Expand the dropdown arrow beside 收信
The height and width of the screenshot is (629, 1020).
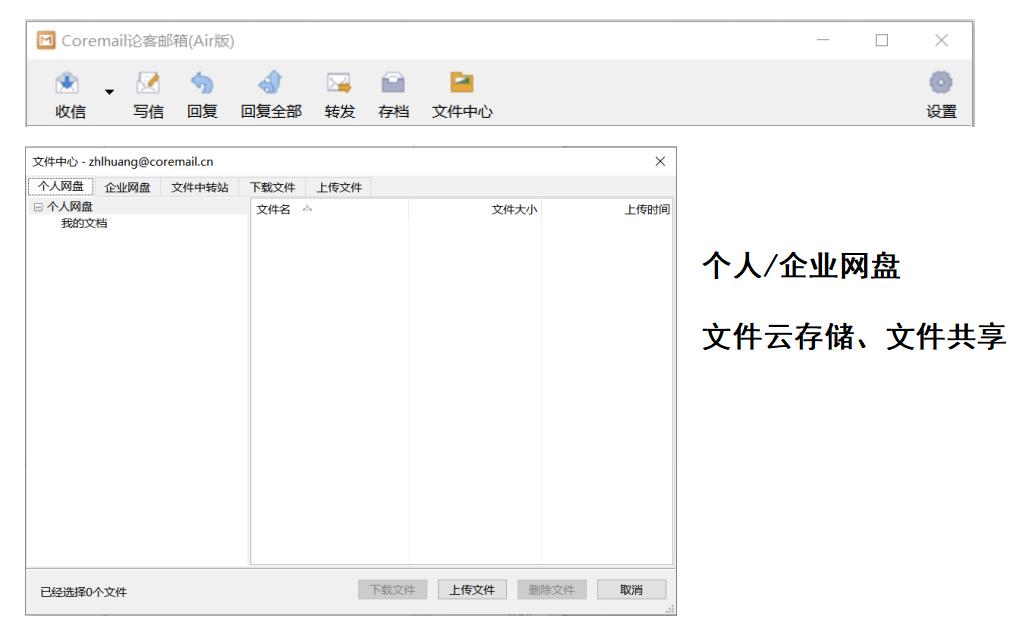click(108, 93)
